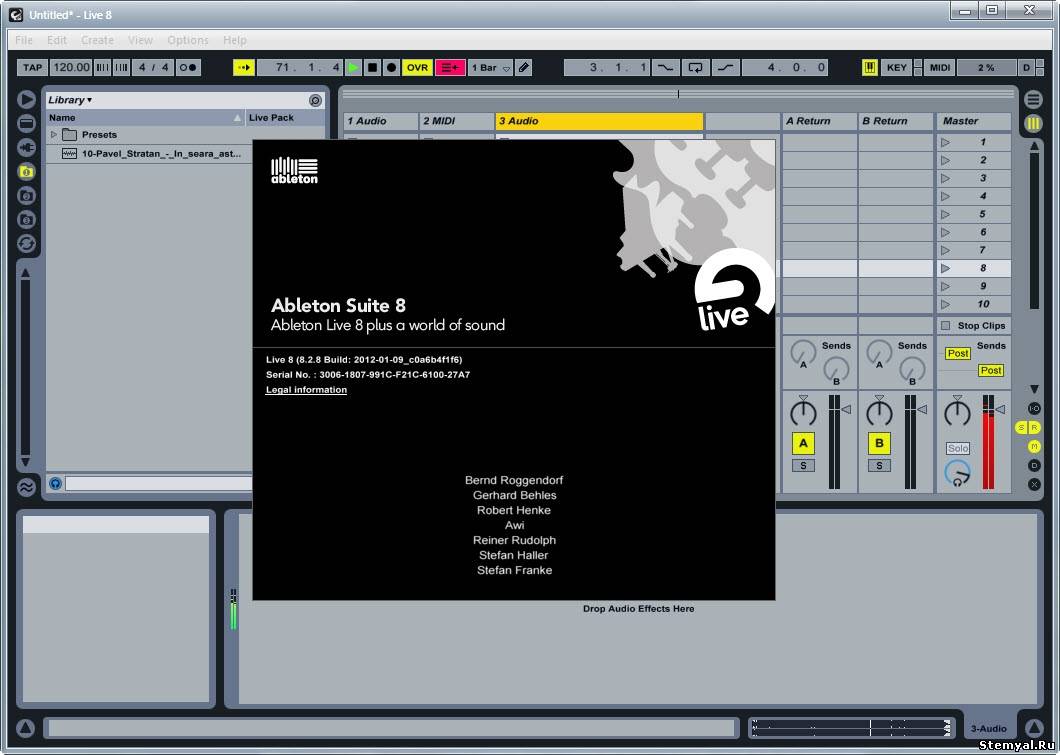Image resolution: width=1060 pixels, height=755 pixels.
Task: Sort by the Name column header
Action: [x=145, y=118]
